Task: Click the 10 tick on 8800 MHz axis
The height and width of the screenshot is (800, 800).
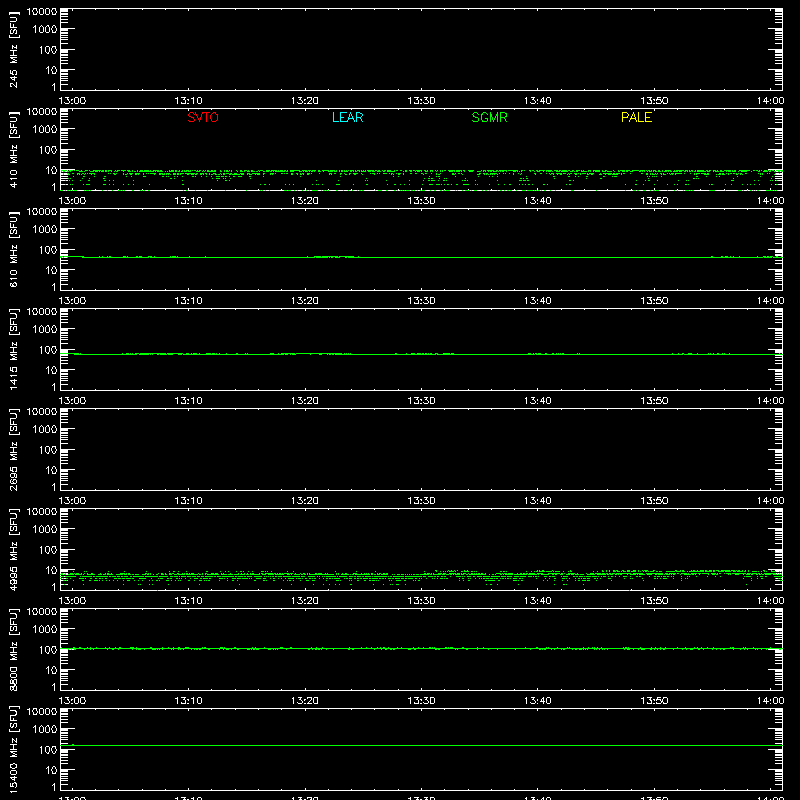Action: (x=51, y=670)
